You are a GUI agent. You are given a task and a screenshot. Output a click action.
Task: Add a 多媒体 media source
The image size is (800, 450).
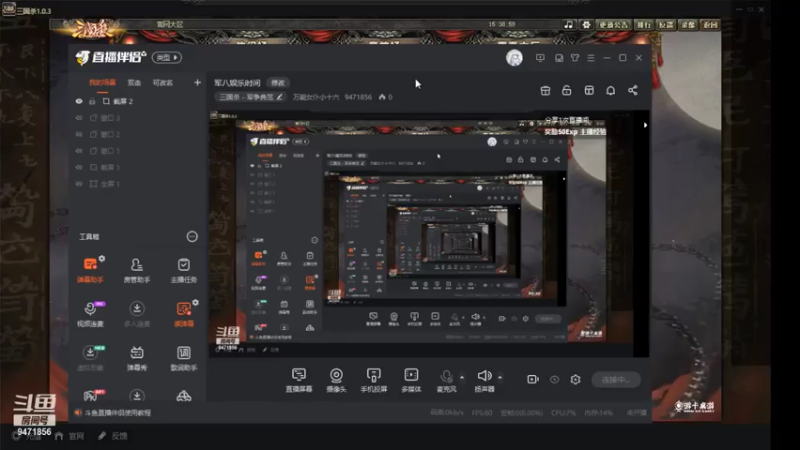[x=411, y=380]
